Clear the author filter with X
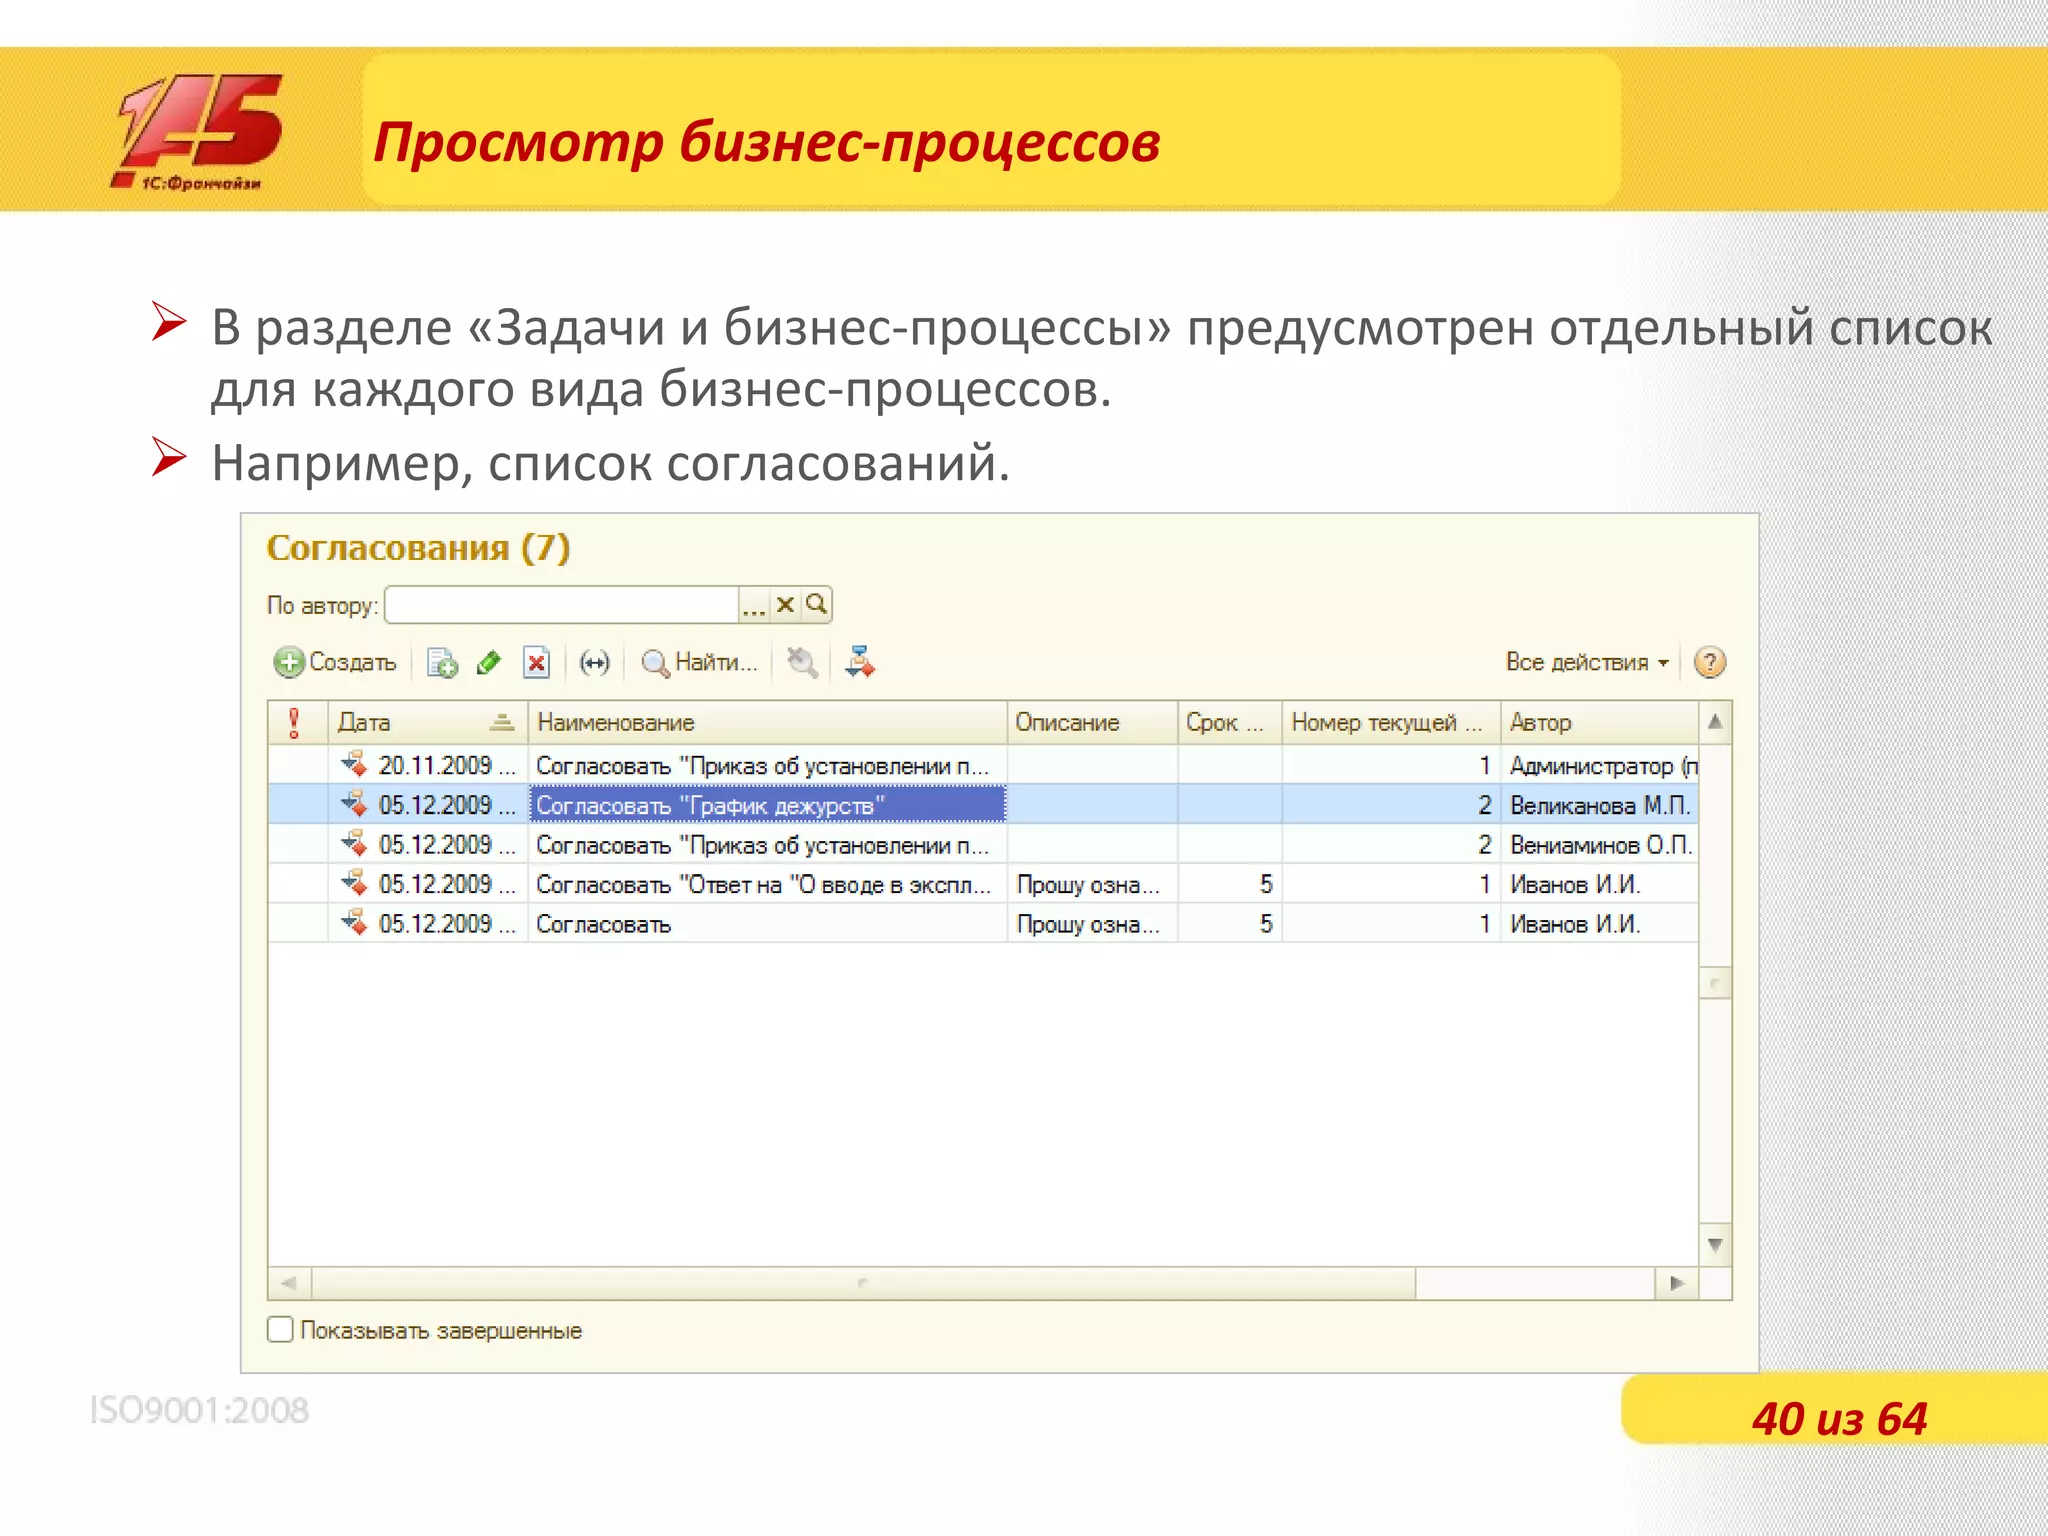Viewport: 2048px width, 1536px height. 785,605
